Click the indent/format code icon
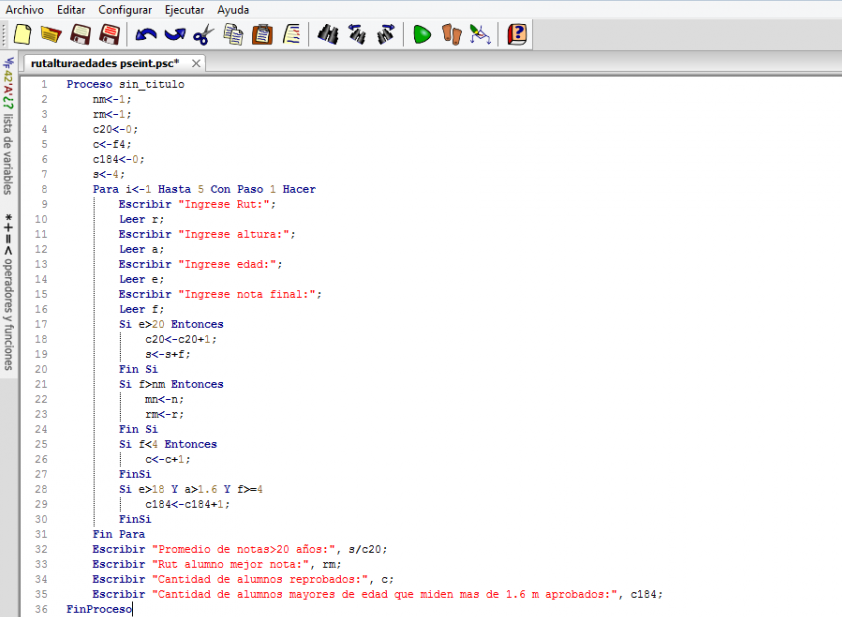Screen dimensions: 842x617 pyautogui.click(x=292, y=35)
